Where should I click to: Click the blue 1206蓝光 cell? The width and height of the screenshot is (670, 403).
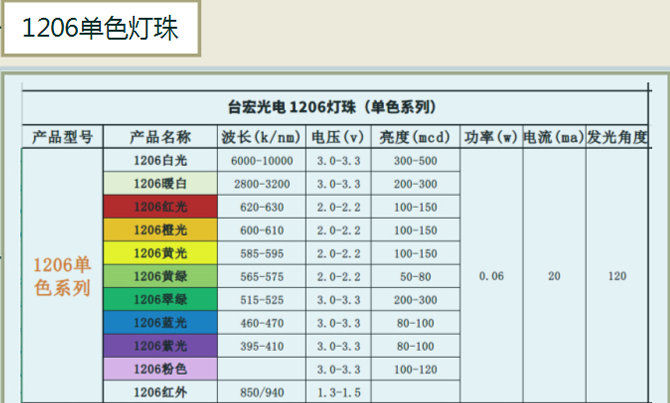click(160, 322)
